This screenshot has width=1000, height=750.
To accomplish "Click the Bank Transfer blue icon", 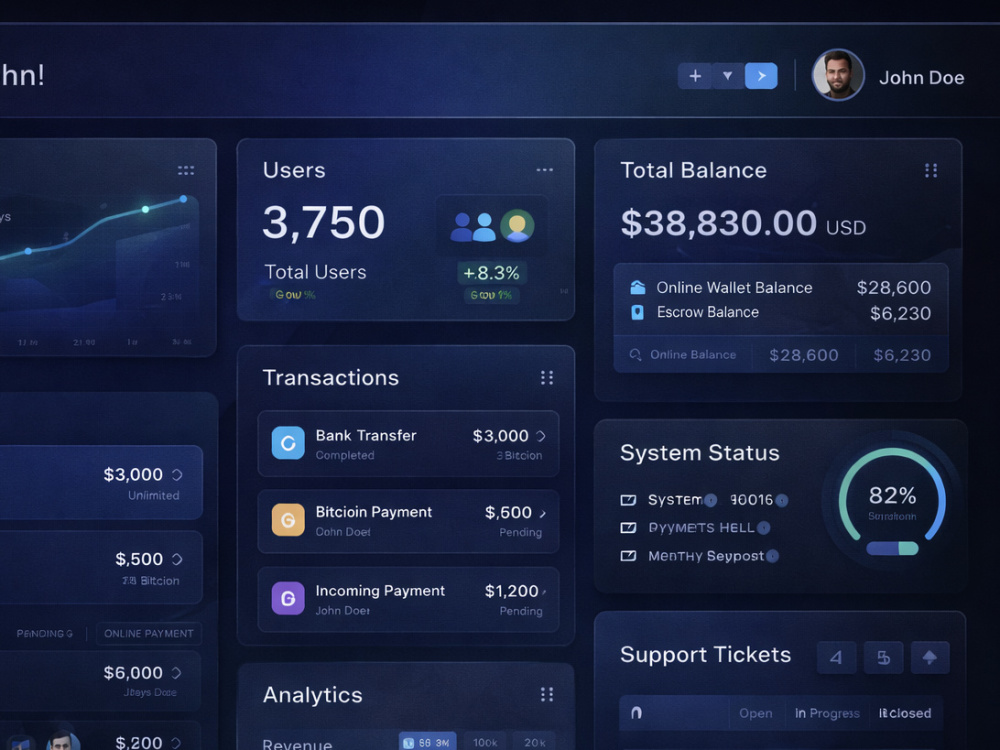I will pyautogui.click(x=288, y=443).
